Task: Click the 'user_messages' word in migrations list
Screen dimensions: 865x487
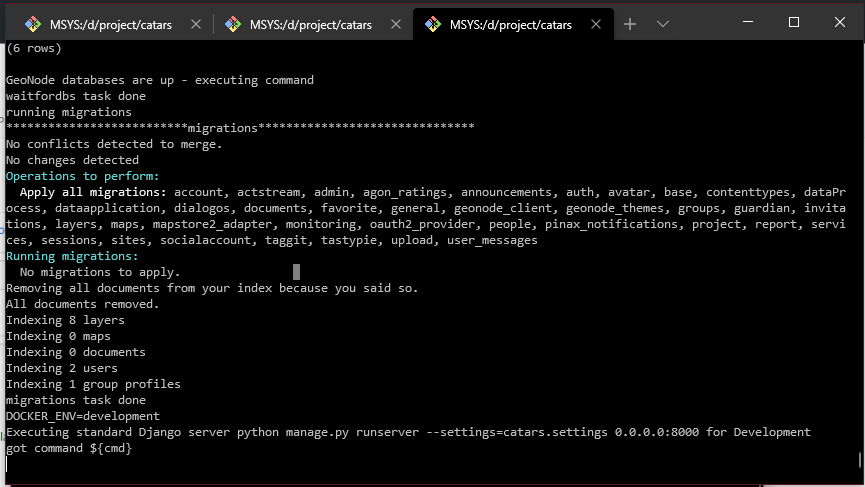Action: click(x=492, y=240)
